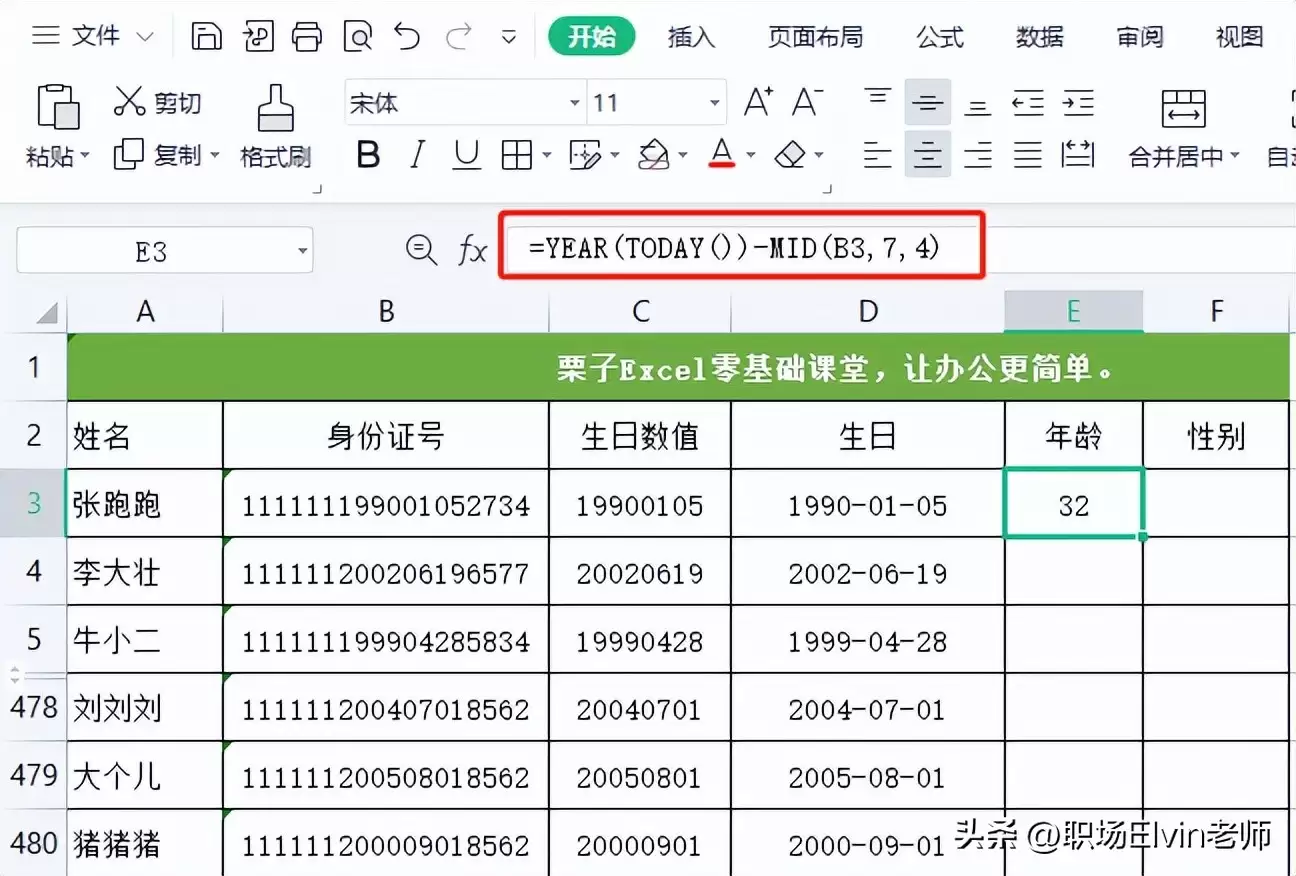
Task: Apply underline to the selected cell
Action: pos(465,155)
